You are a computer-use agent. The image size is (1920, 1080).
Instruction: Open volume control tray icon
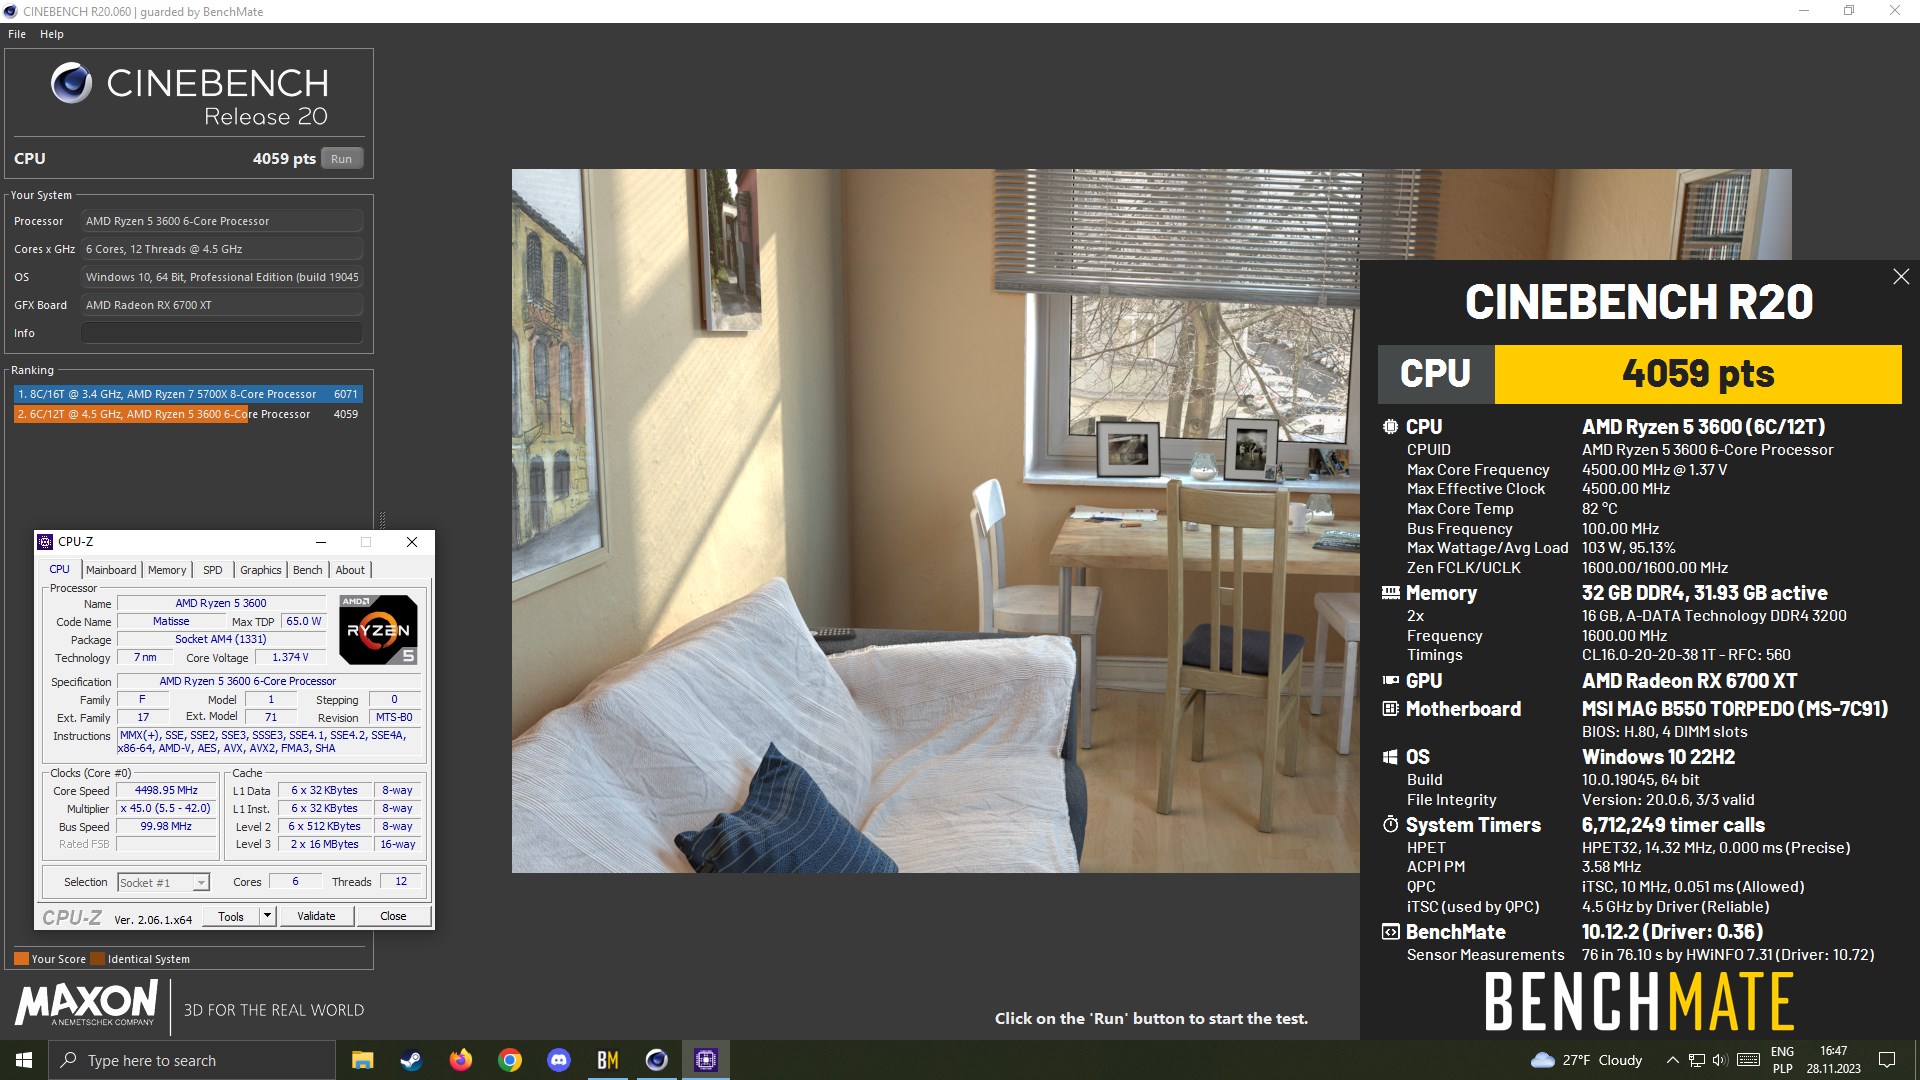coord(1720,1060)
